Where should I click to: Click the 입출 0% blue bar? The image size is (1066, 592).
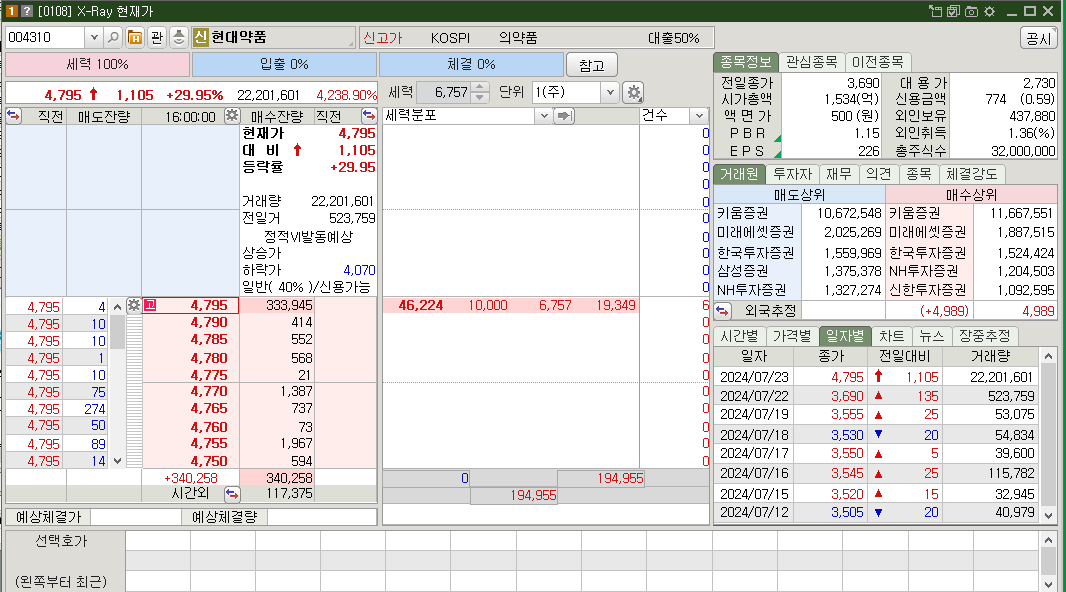click(284, 64)
